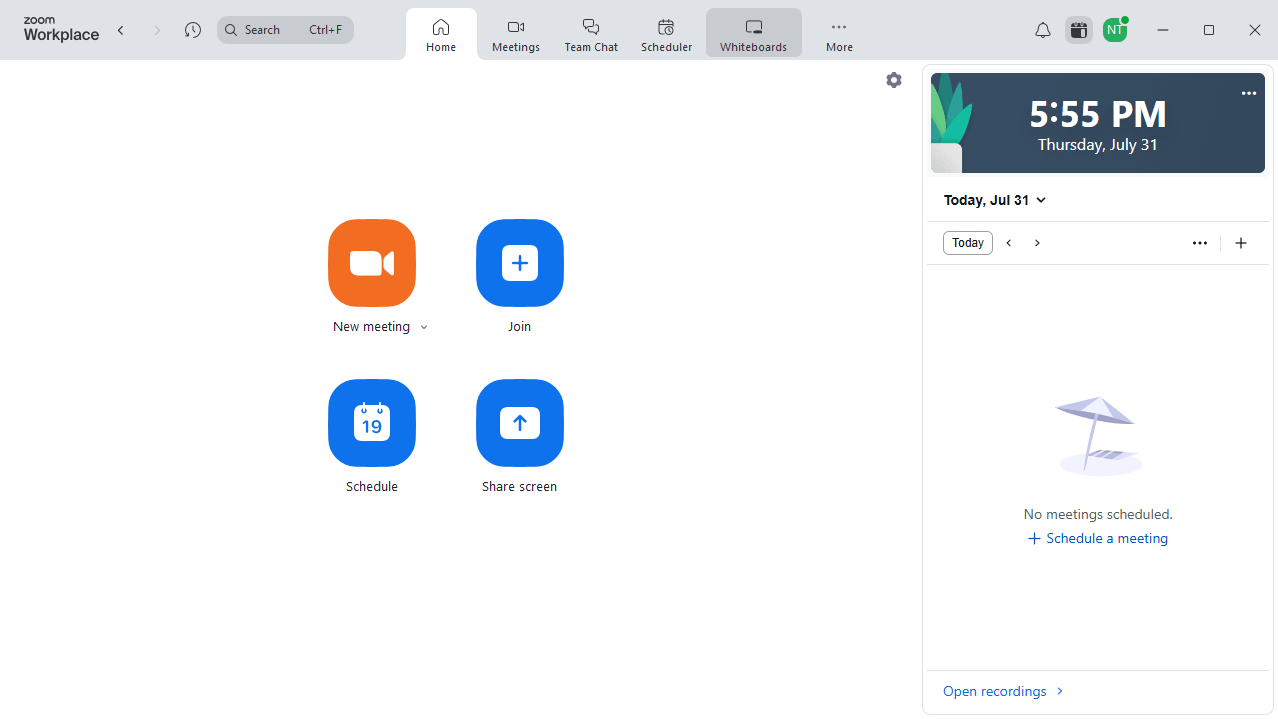
Task: Click the Join meeting icon
Action: tap(519, 263)
